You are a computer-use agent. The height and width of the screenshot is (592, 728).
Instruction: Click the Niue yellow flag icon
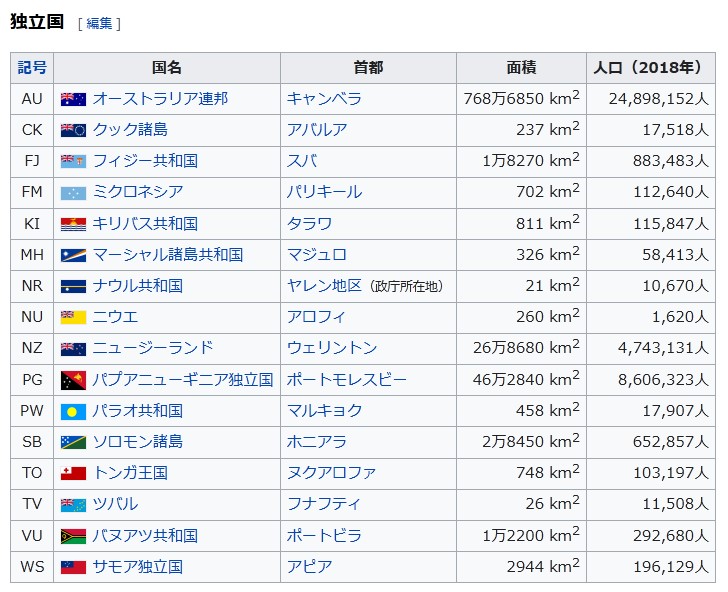coord(73,317)
